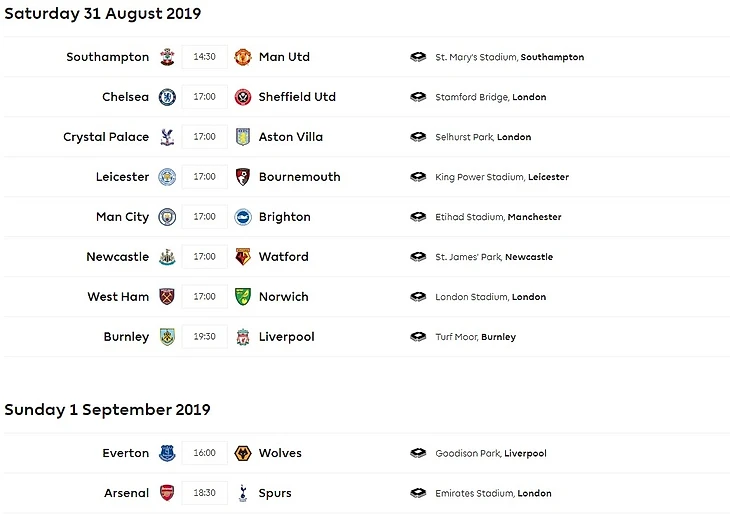The width and height of the screenshot is (730, 514).
Task: Click the Man City crest
Action: coord(167,217)
